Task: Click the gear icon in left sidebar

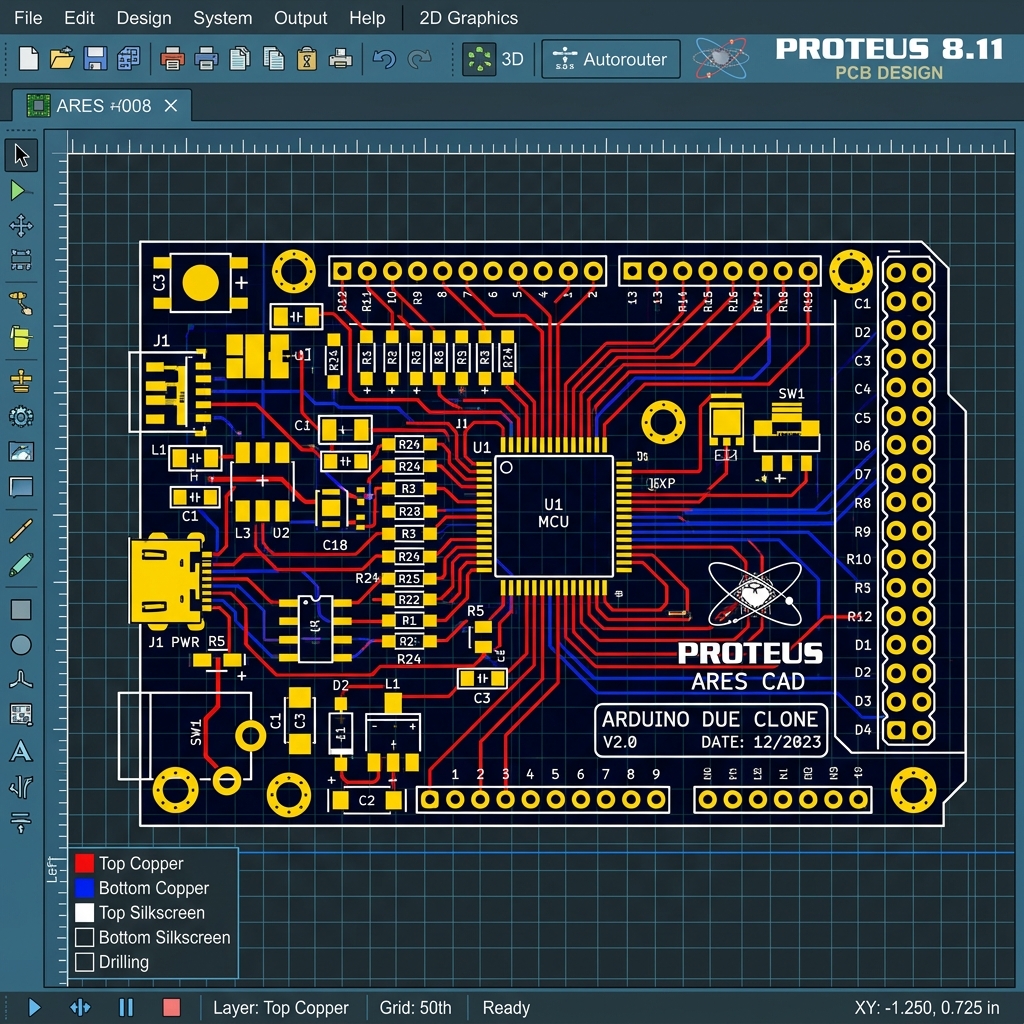Action: [21, 416]
